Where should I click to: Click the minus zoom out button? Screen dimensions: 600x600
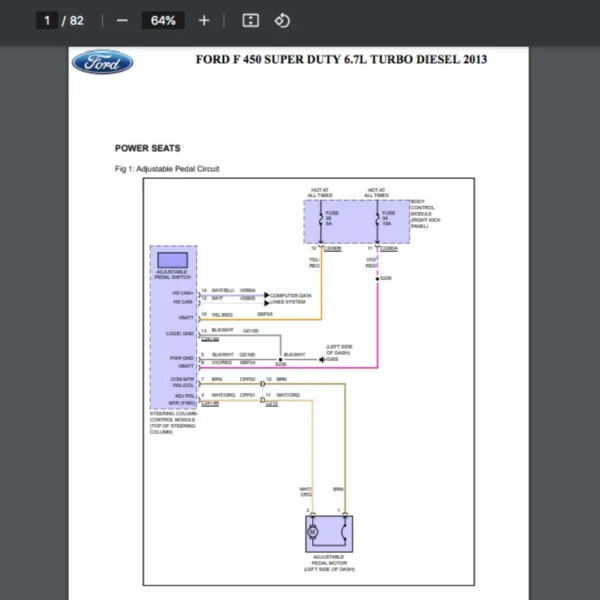[x=122, y=20]
